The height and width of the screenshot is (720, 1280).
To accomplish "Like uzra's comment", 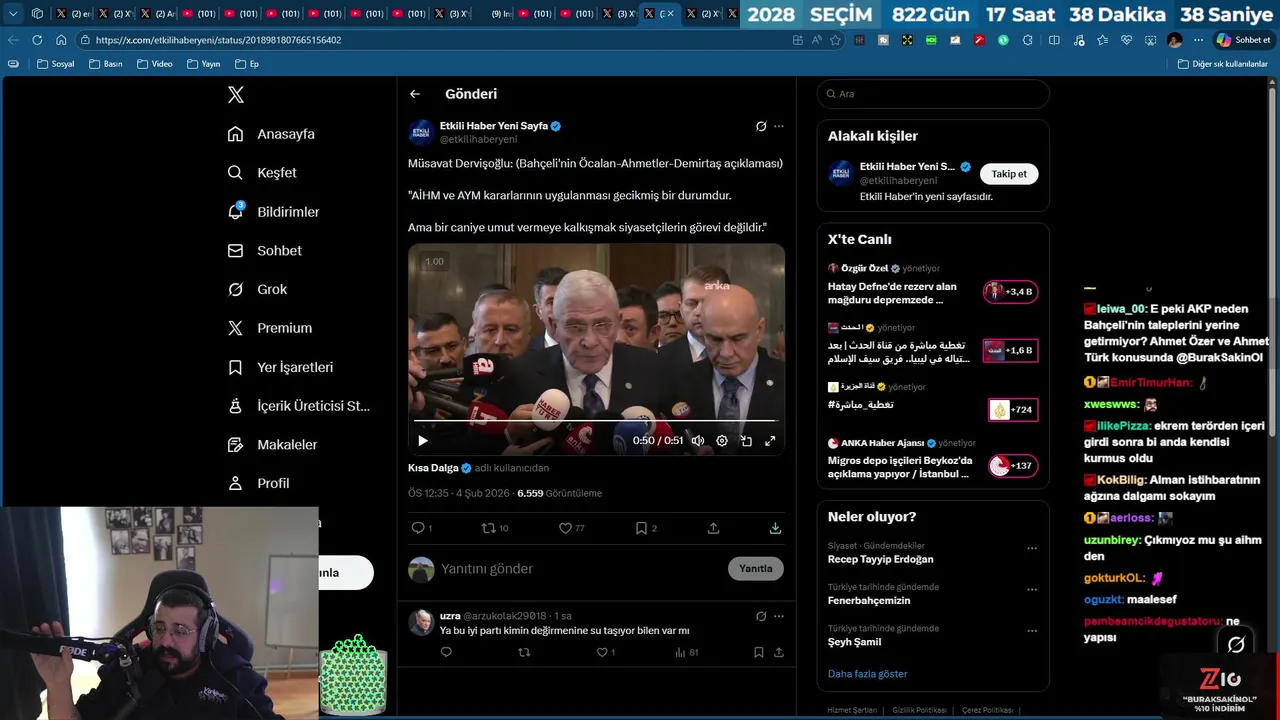I will 605,652.
